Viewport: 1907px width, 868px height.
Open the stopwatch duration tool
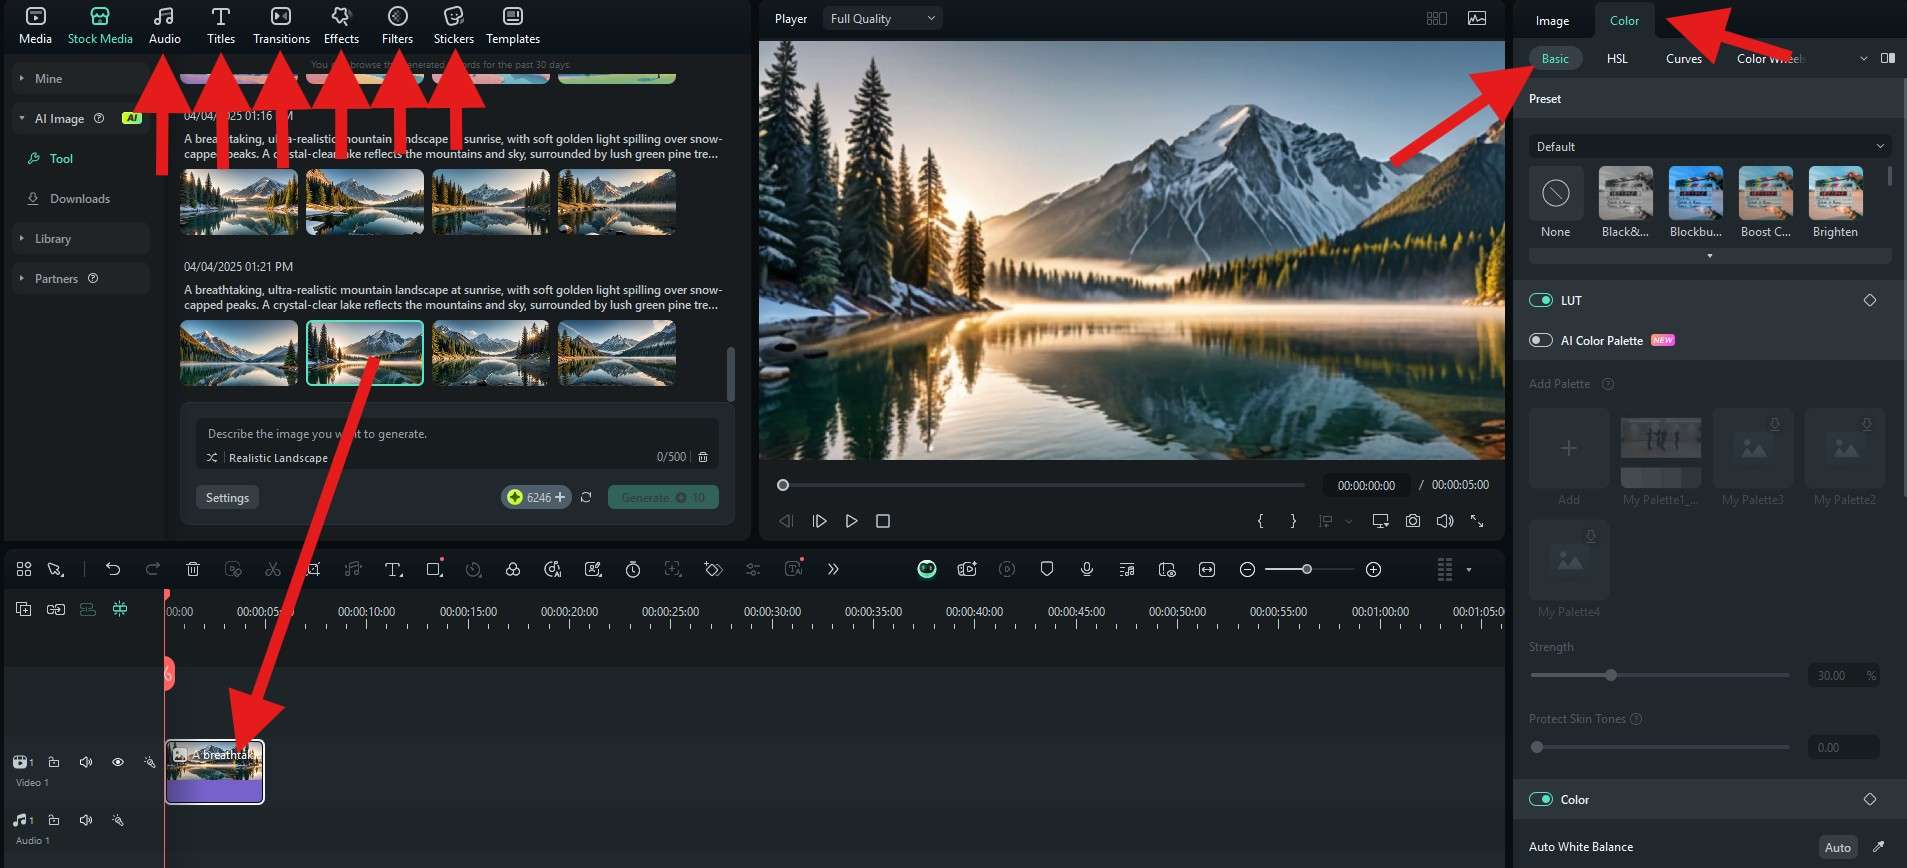click(x=633, y=569)
